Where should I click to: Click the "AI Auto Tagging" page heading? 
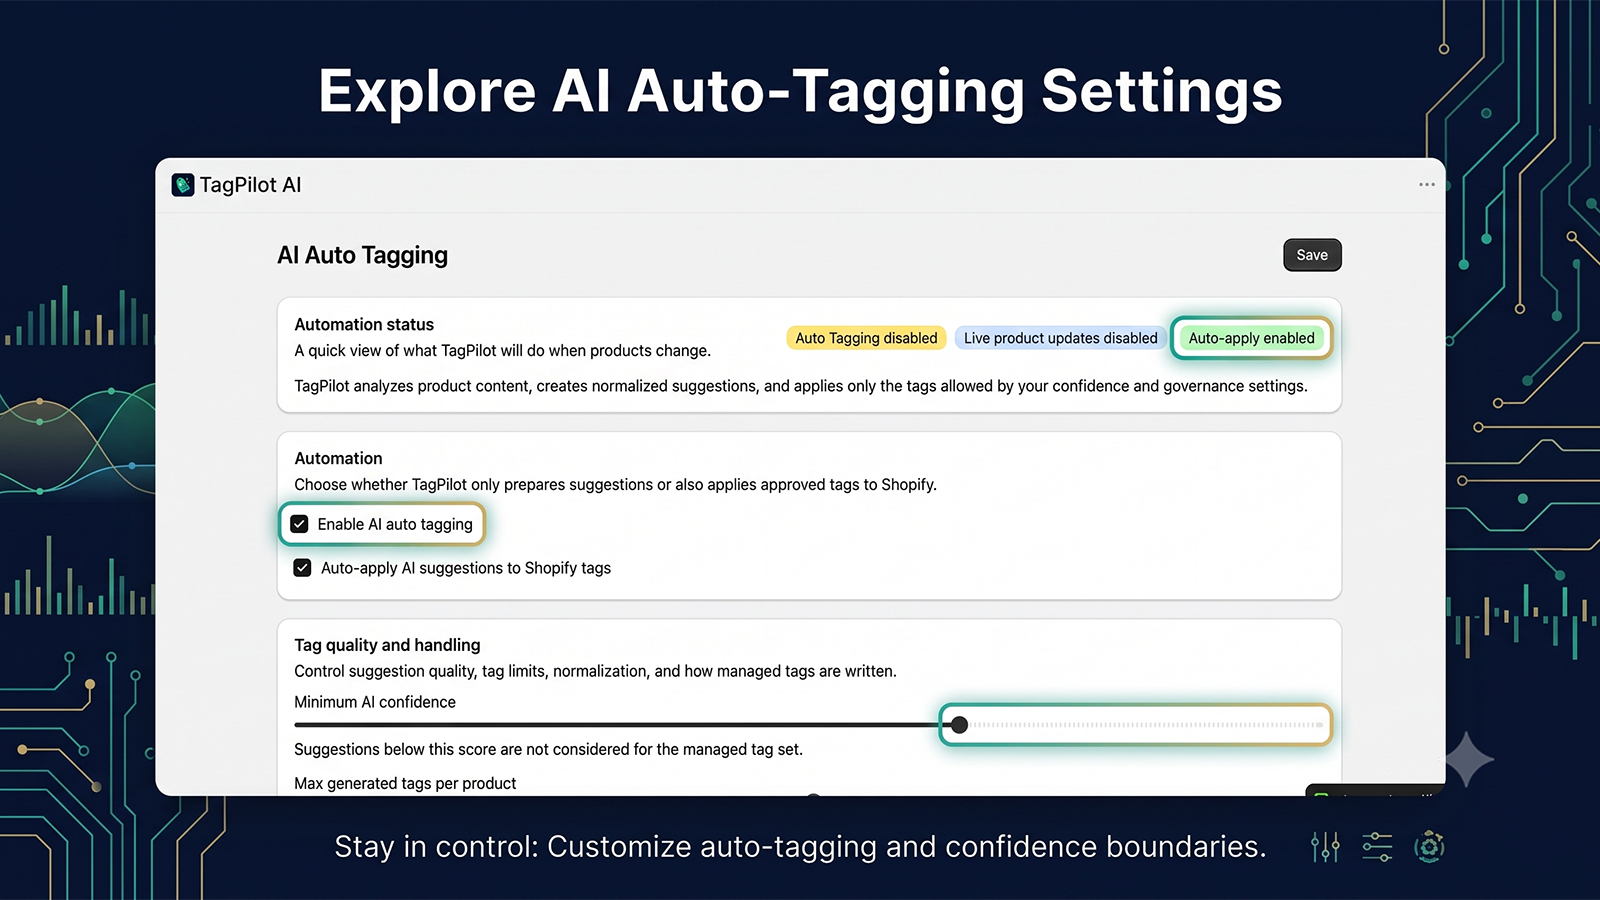tap(363, 255)
